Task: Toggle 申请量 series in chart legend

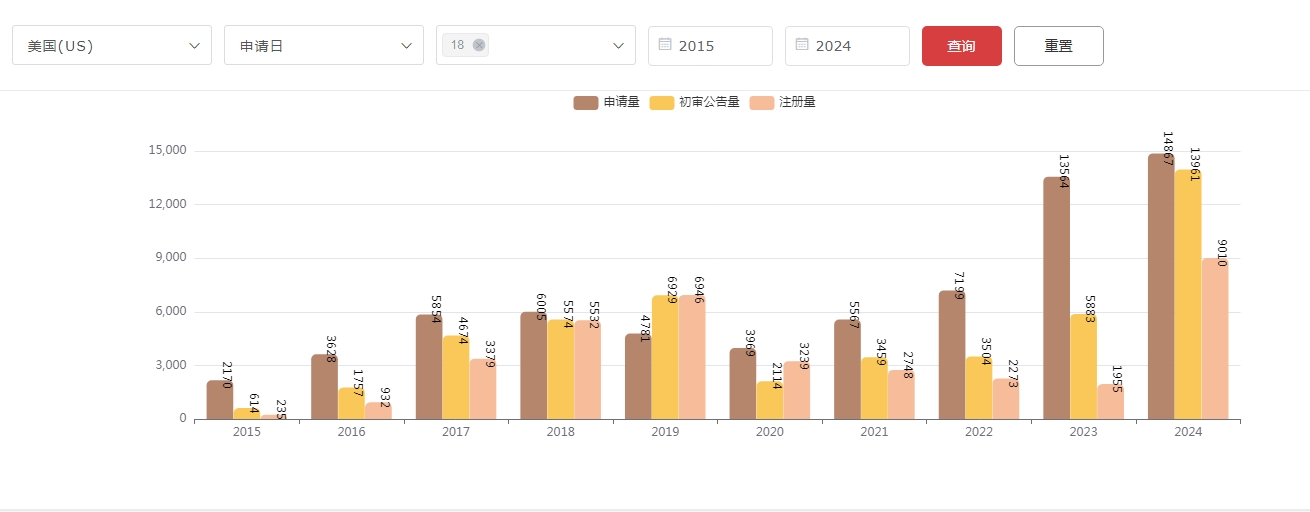Action: [606, 102]
